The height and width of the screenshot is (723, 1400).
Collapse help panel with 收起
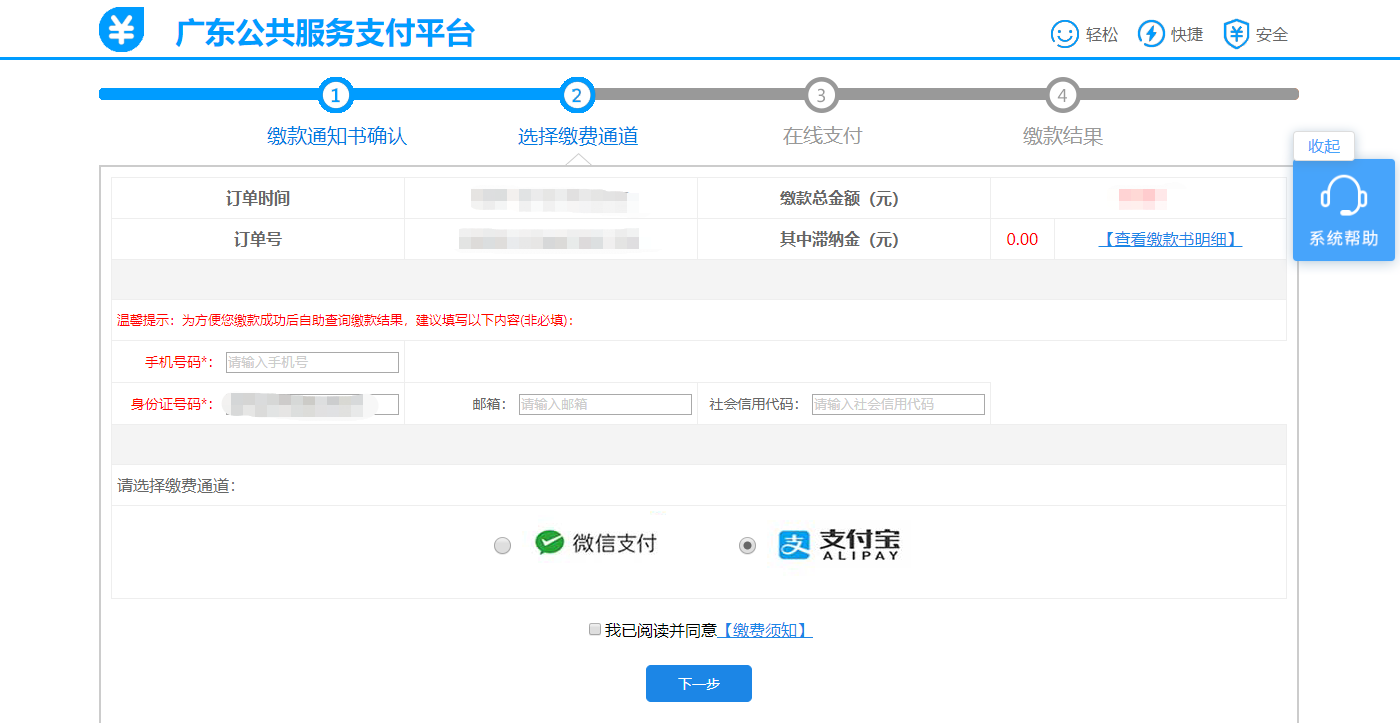click(x=1323, y=146)
